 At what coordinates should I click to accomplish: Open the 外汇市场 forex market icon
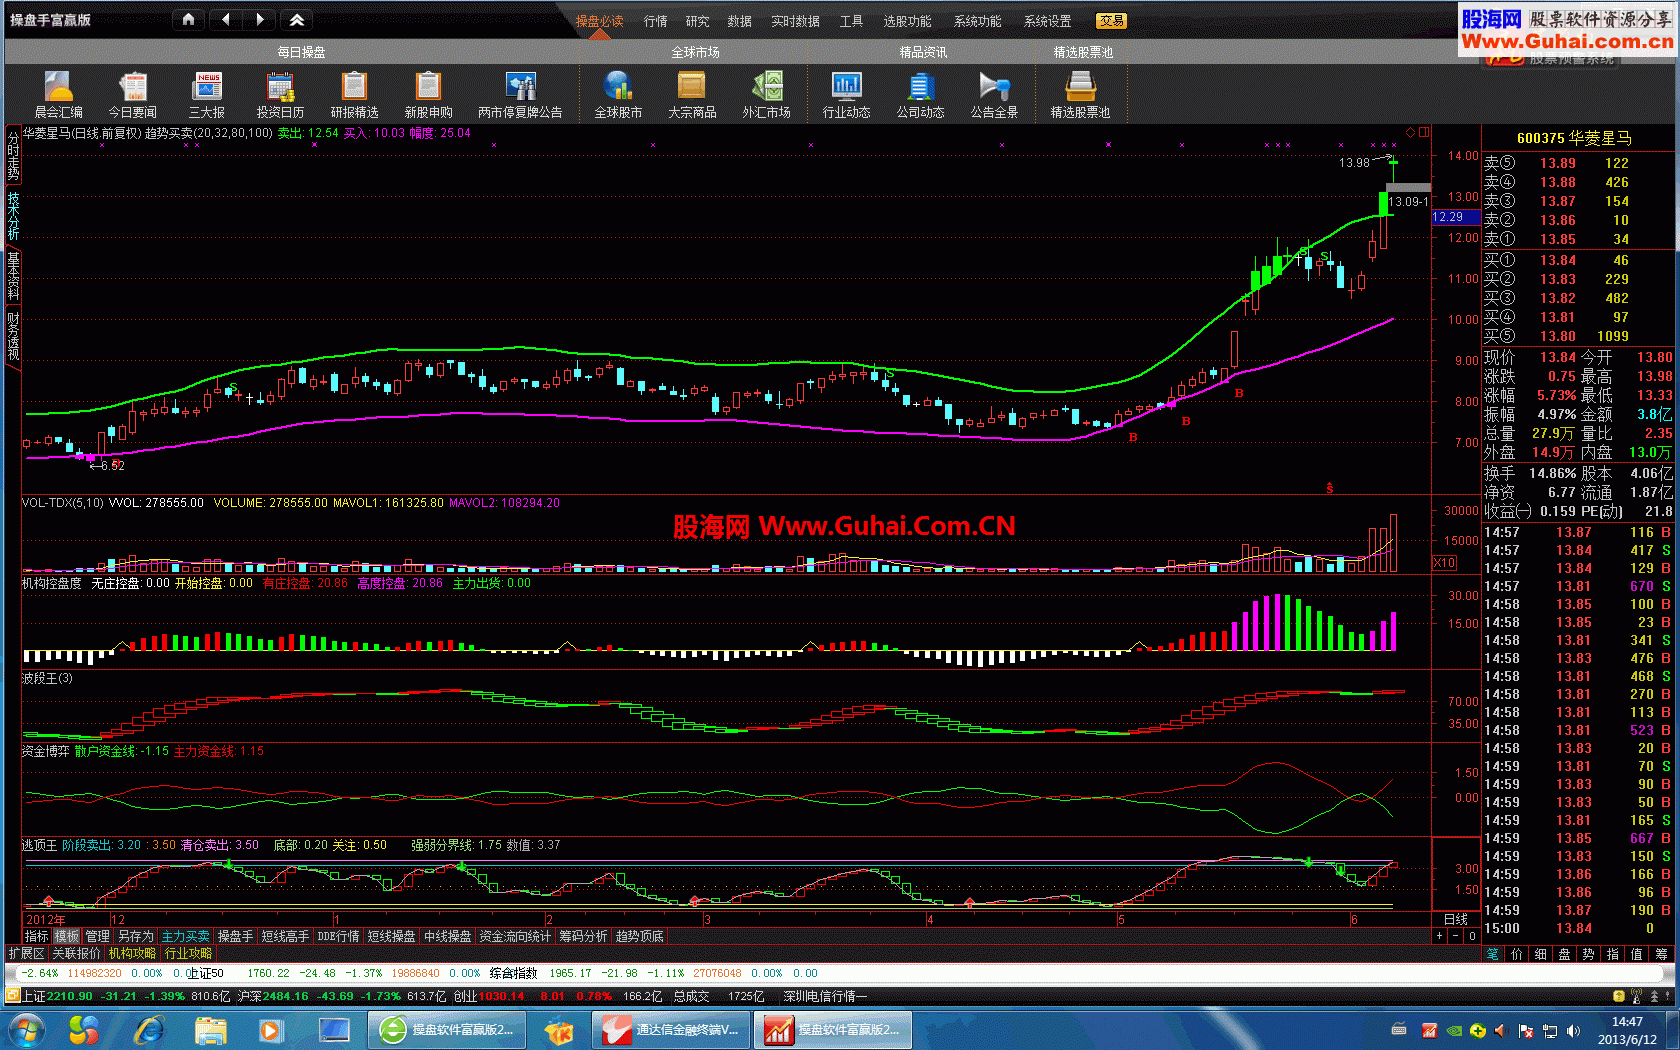(x=766, y=95)
